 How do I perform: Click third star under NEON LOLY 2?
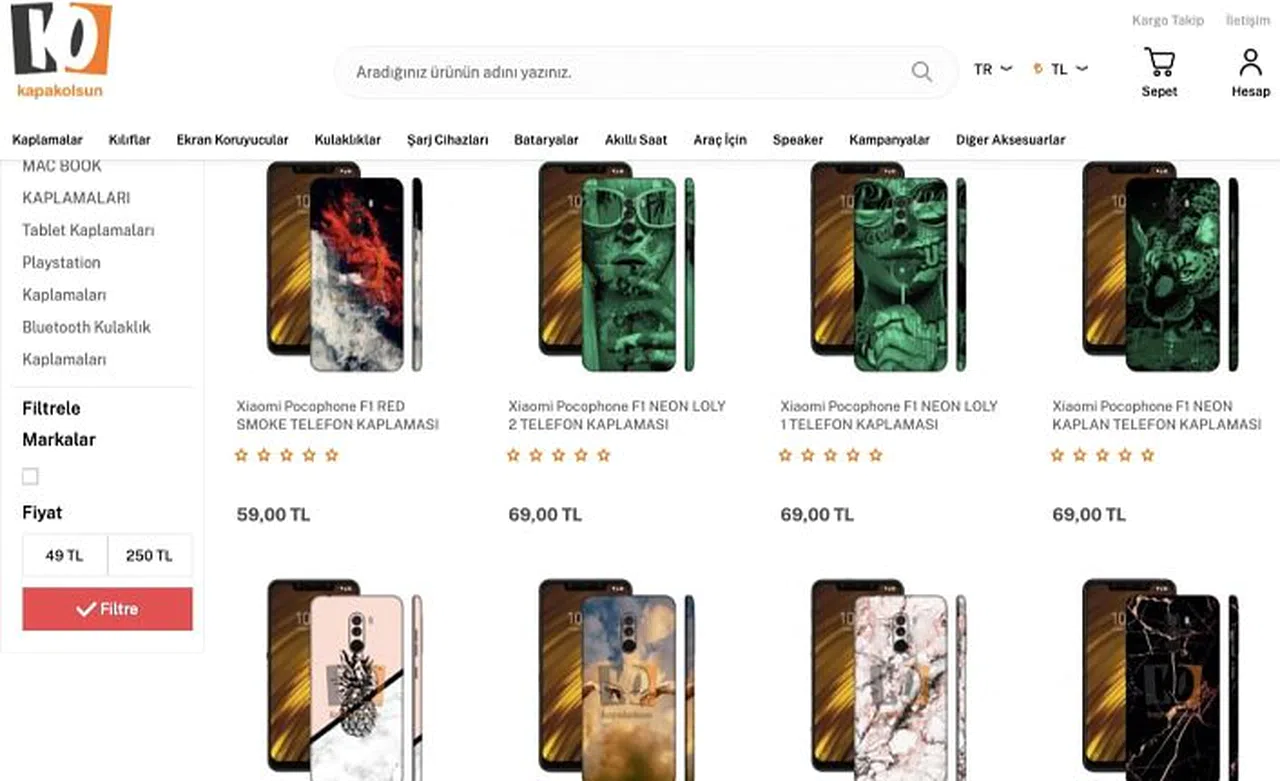click(558, 455)
